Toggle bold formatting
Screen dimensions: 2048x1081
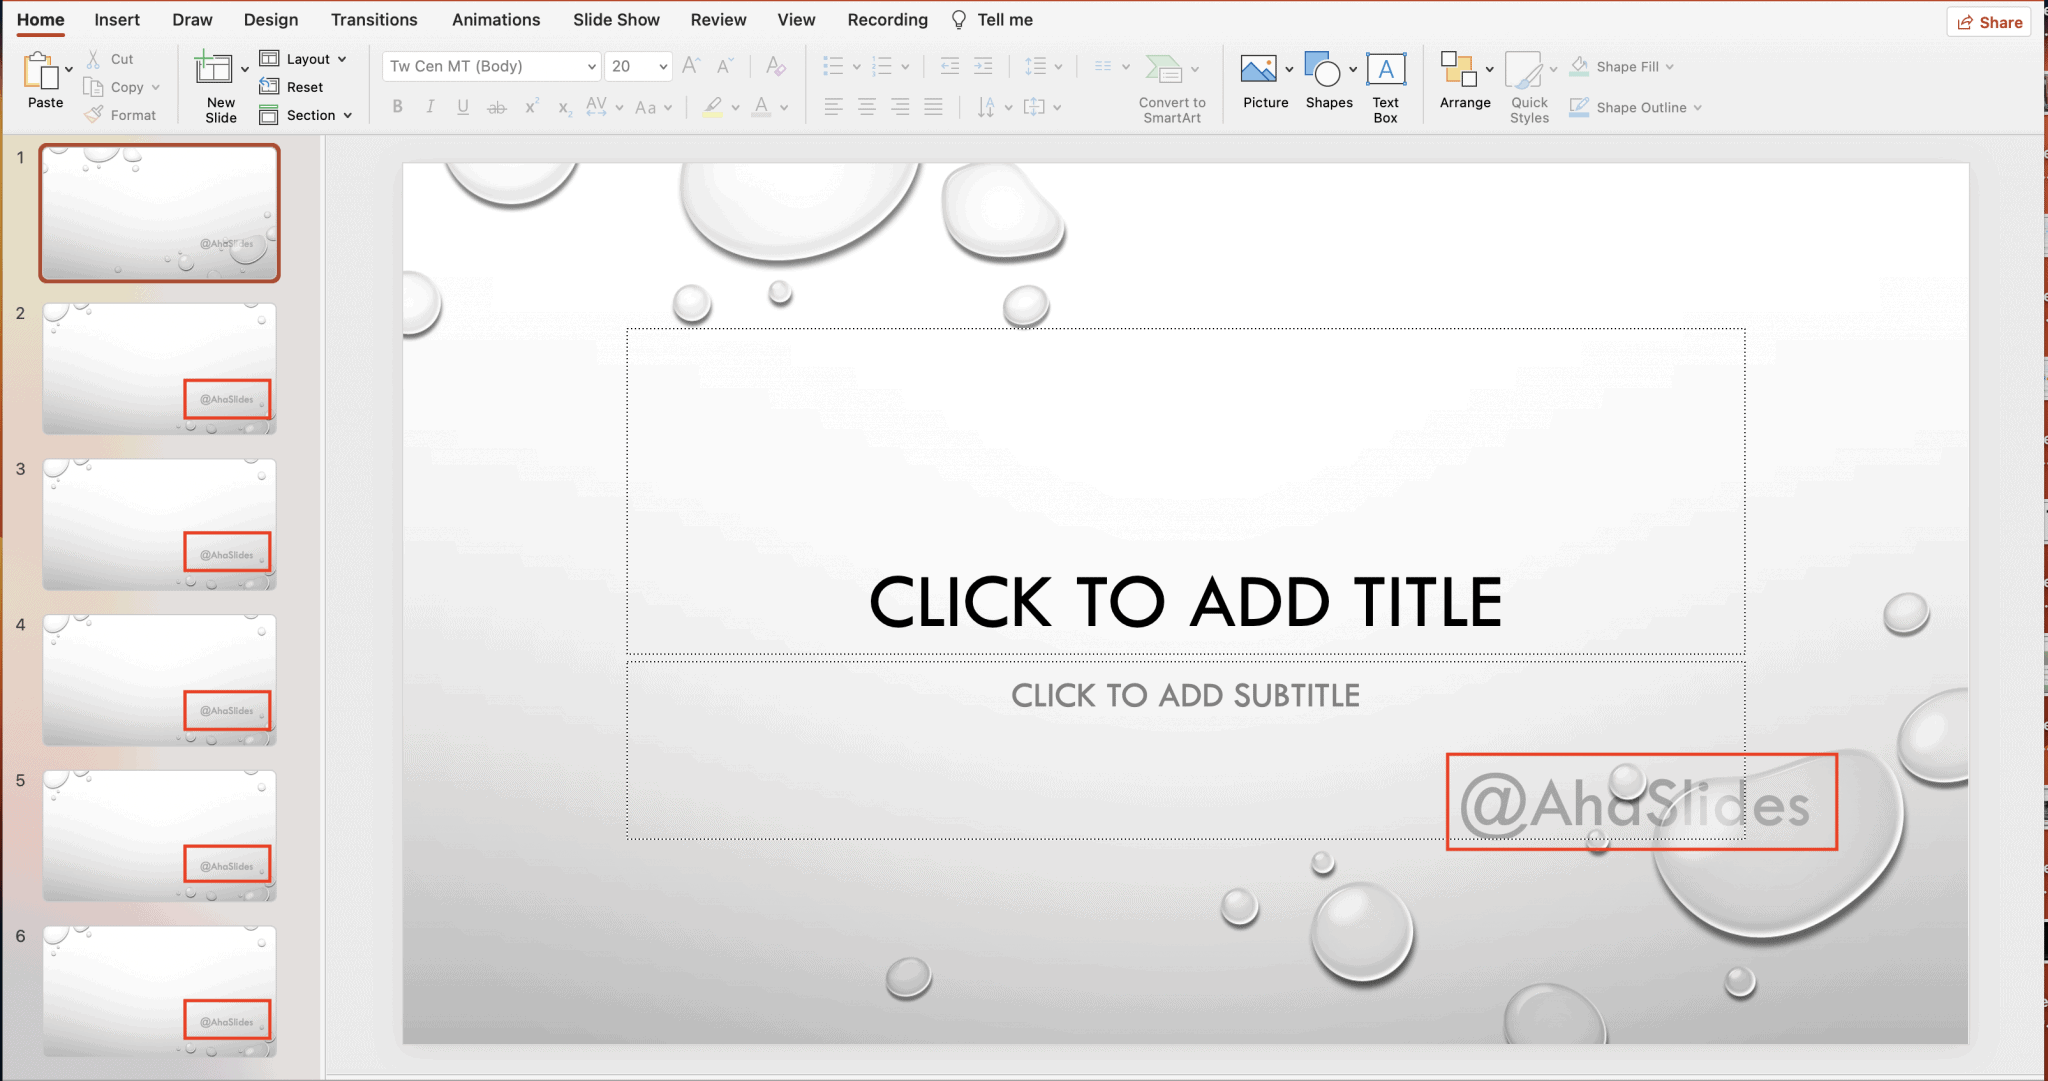397,106
